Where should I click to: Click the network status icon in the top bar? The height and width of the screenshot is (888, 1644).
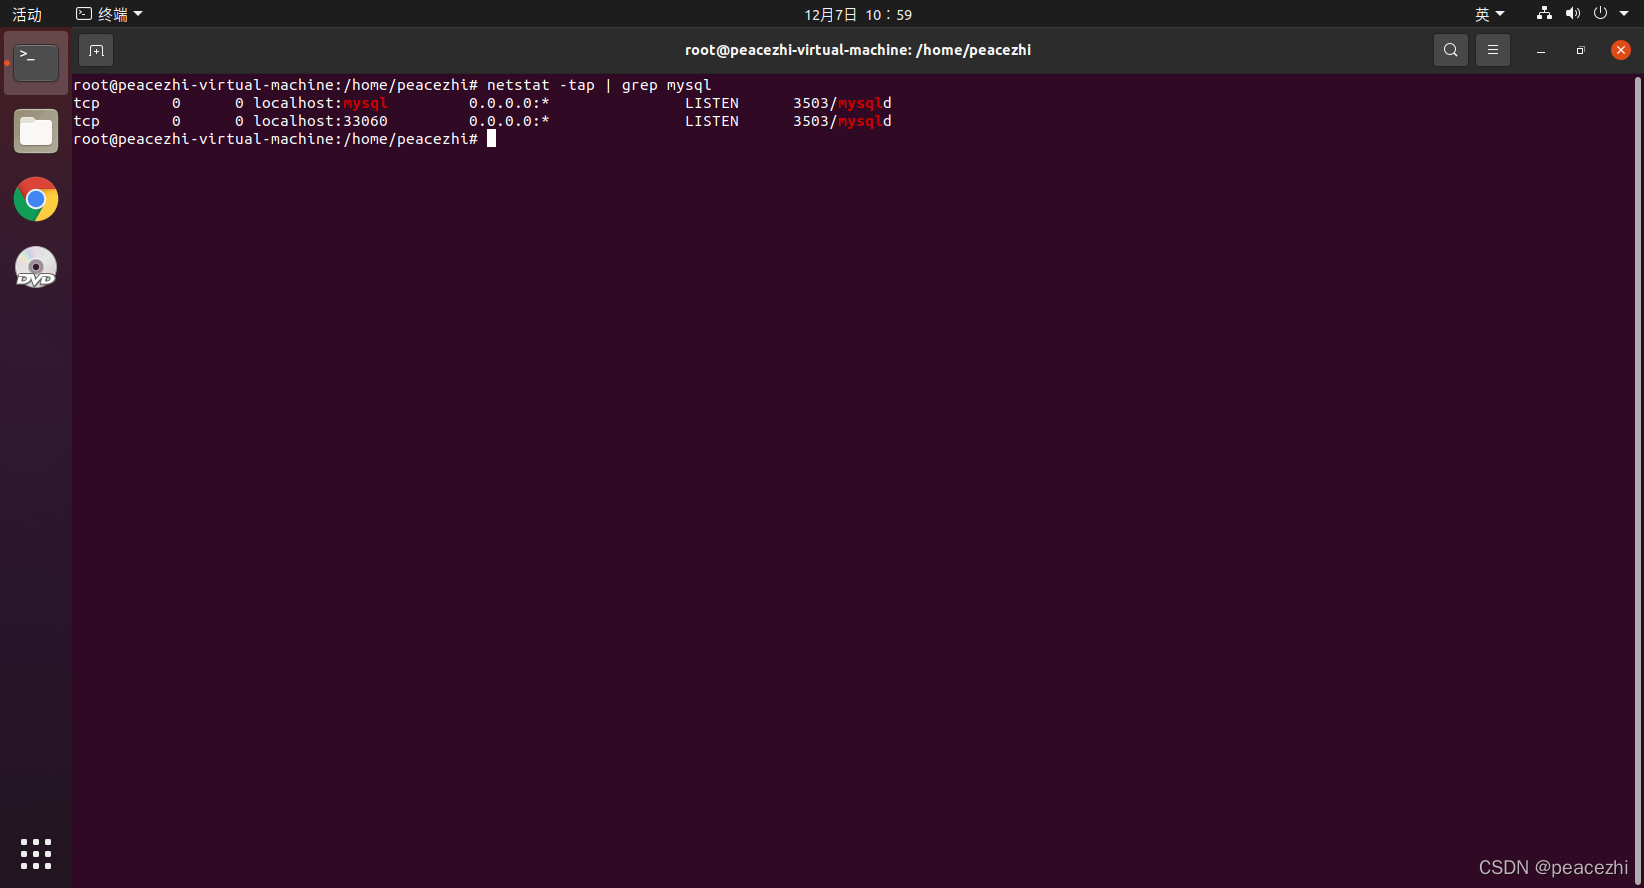(1545, 14)
